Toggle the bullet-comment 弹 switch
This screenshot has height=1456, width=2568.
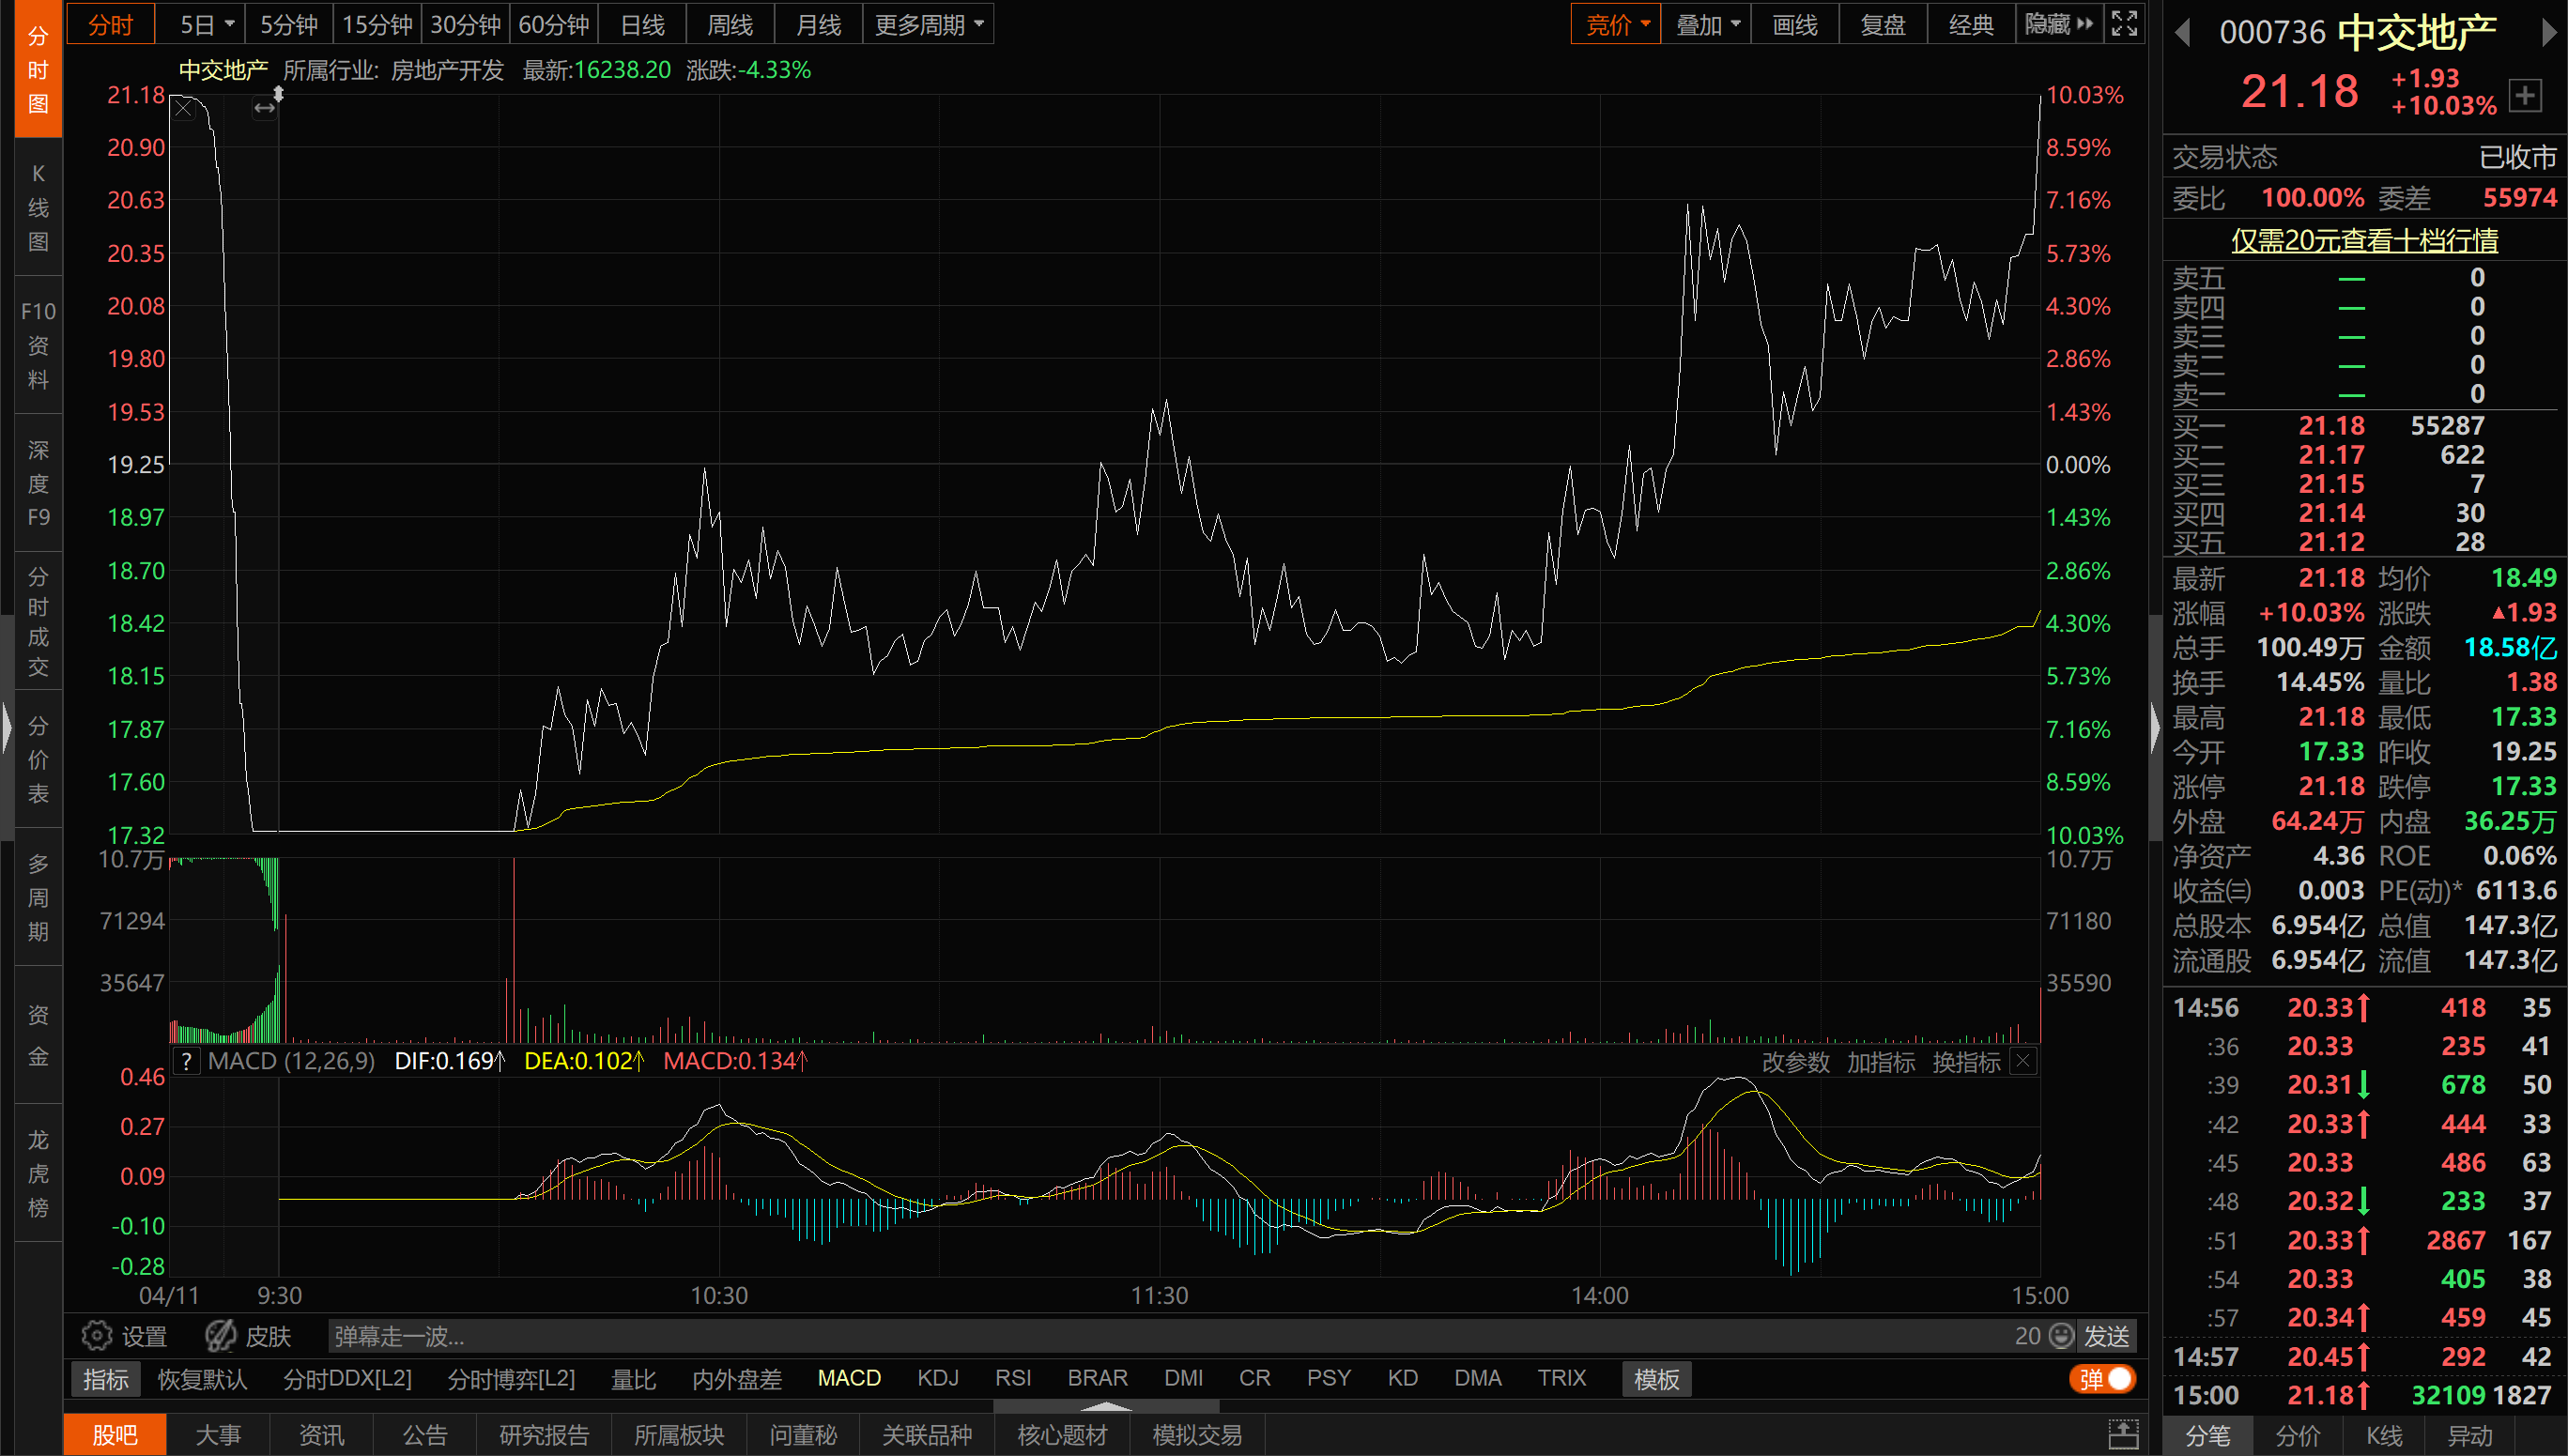pos(2103,1379)
